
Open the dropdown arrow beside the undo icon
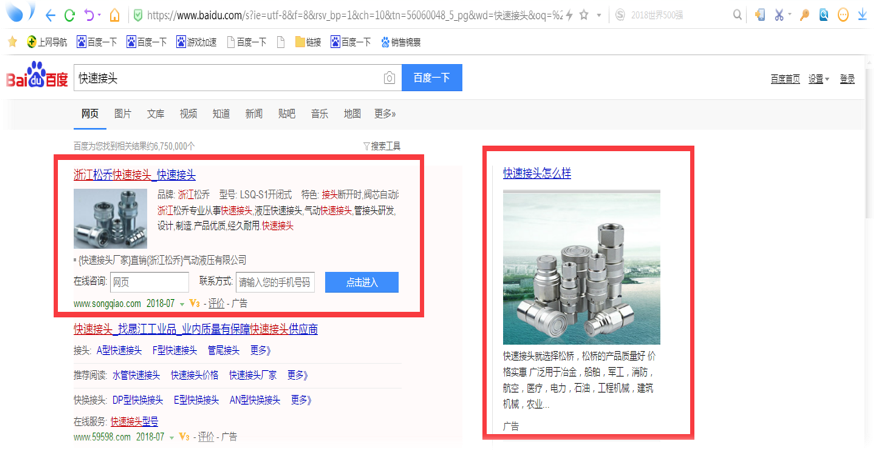(99, 16)
